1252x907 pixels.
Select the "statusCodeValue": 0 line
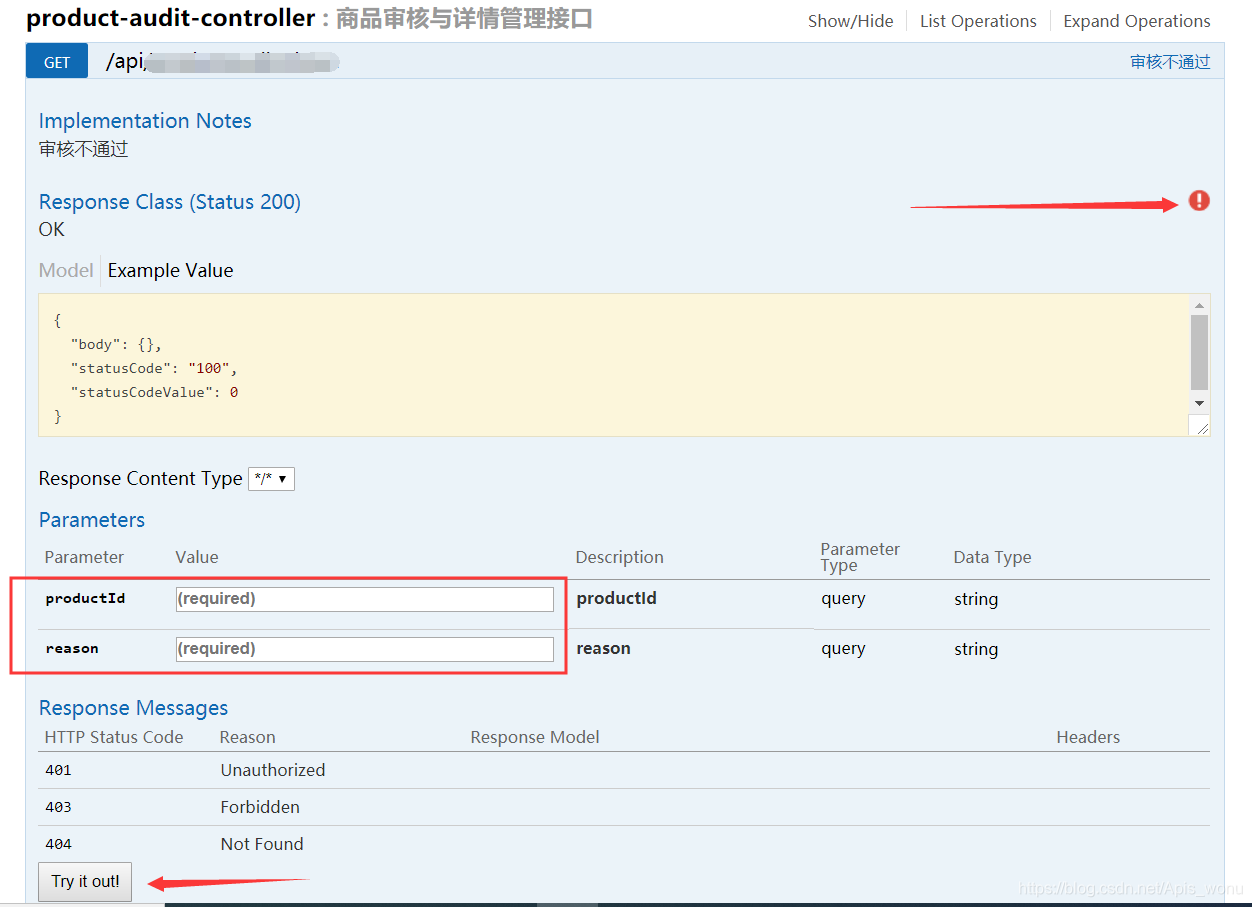[x=153, y=392]
